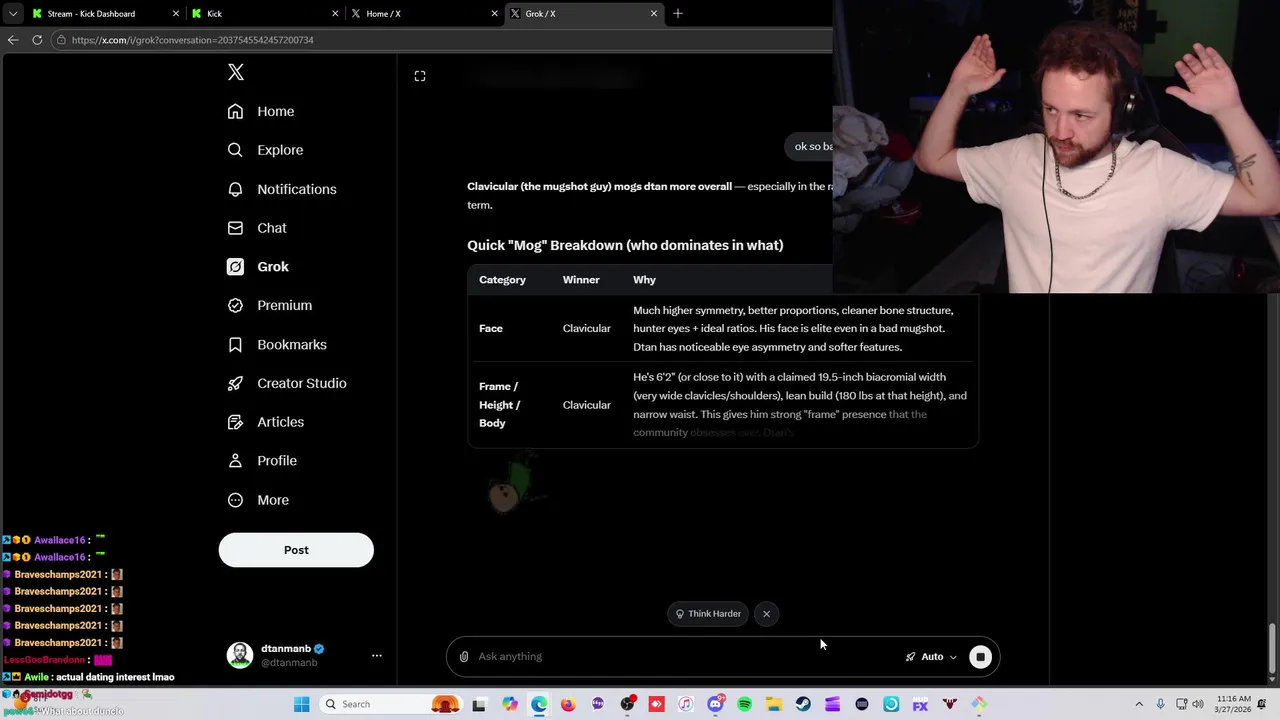The width and height of the screenshot is (1280, 720).
Task: Click the attachment paperclip icon
Action: coord(464,657)
